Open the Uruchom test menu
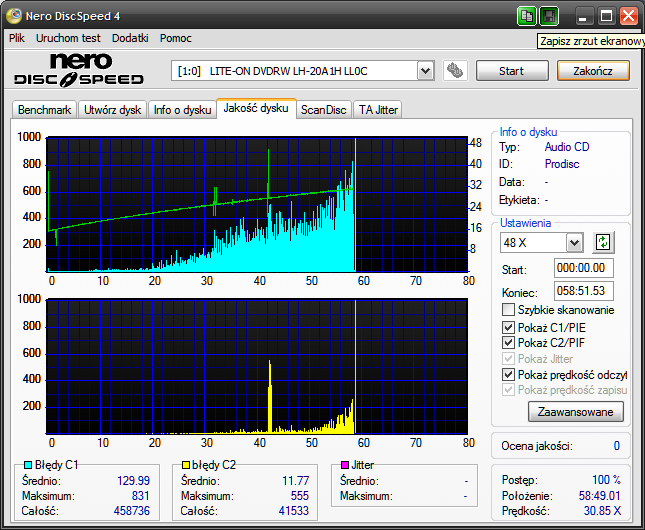Image resolution: width=645 pixels, height=530 pixels. [68, 38]
